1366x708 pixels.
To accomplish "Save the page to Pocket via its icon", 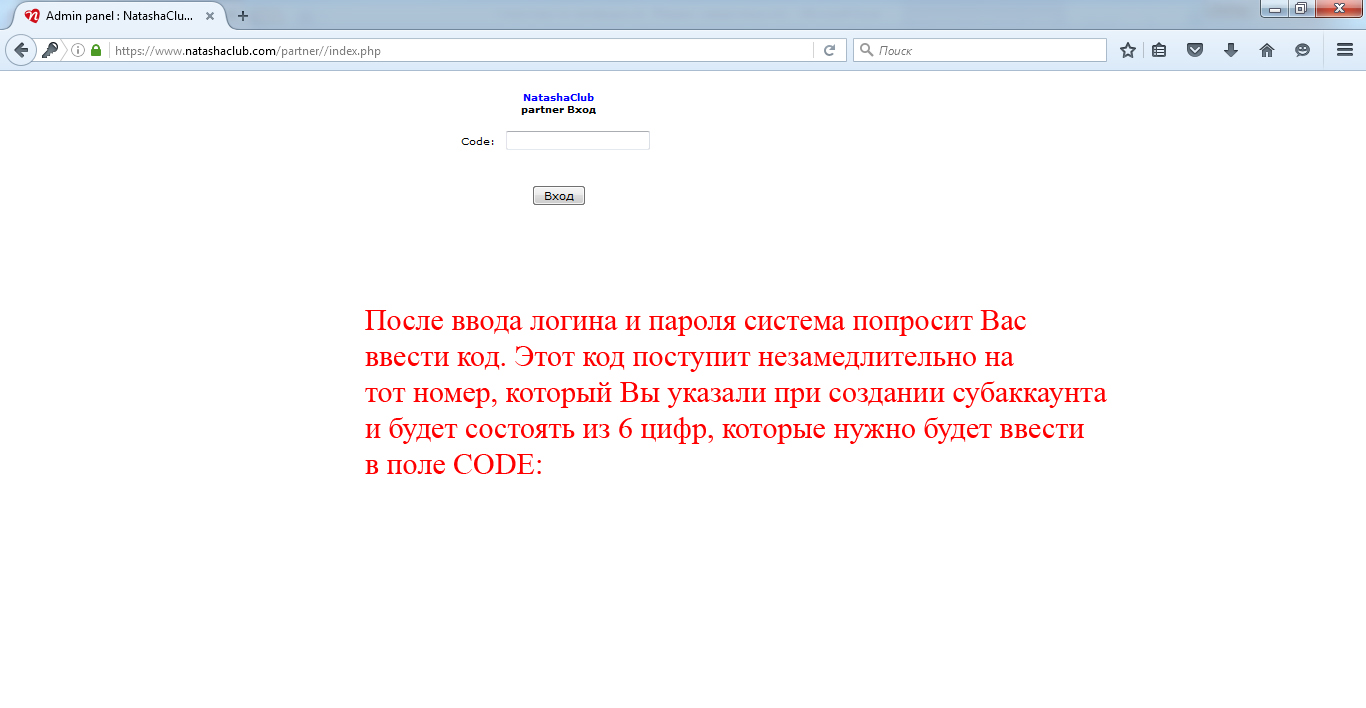I will (1195, 50).
